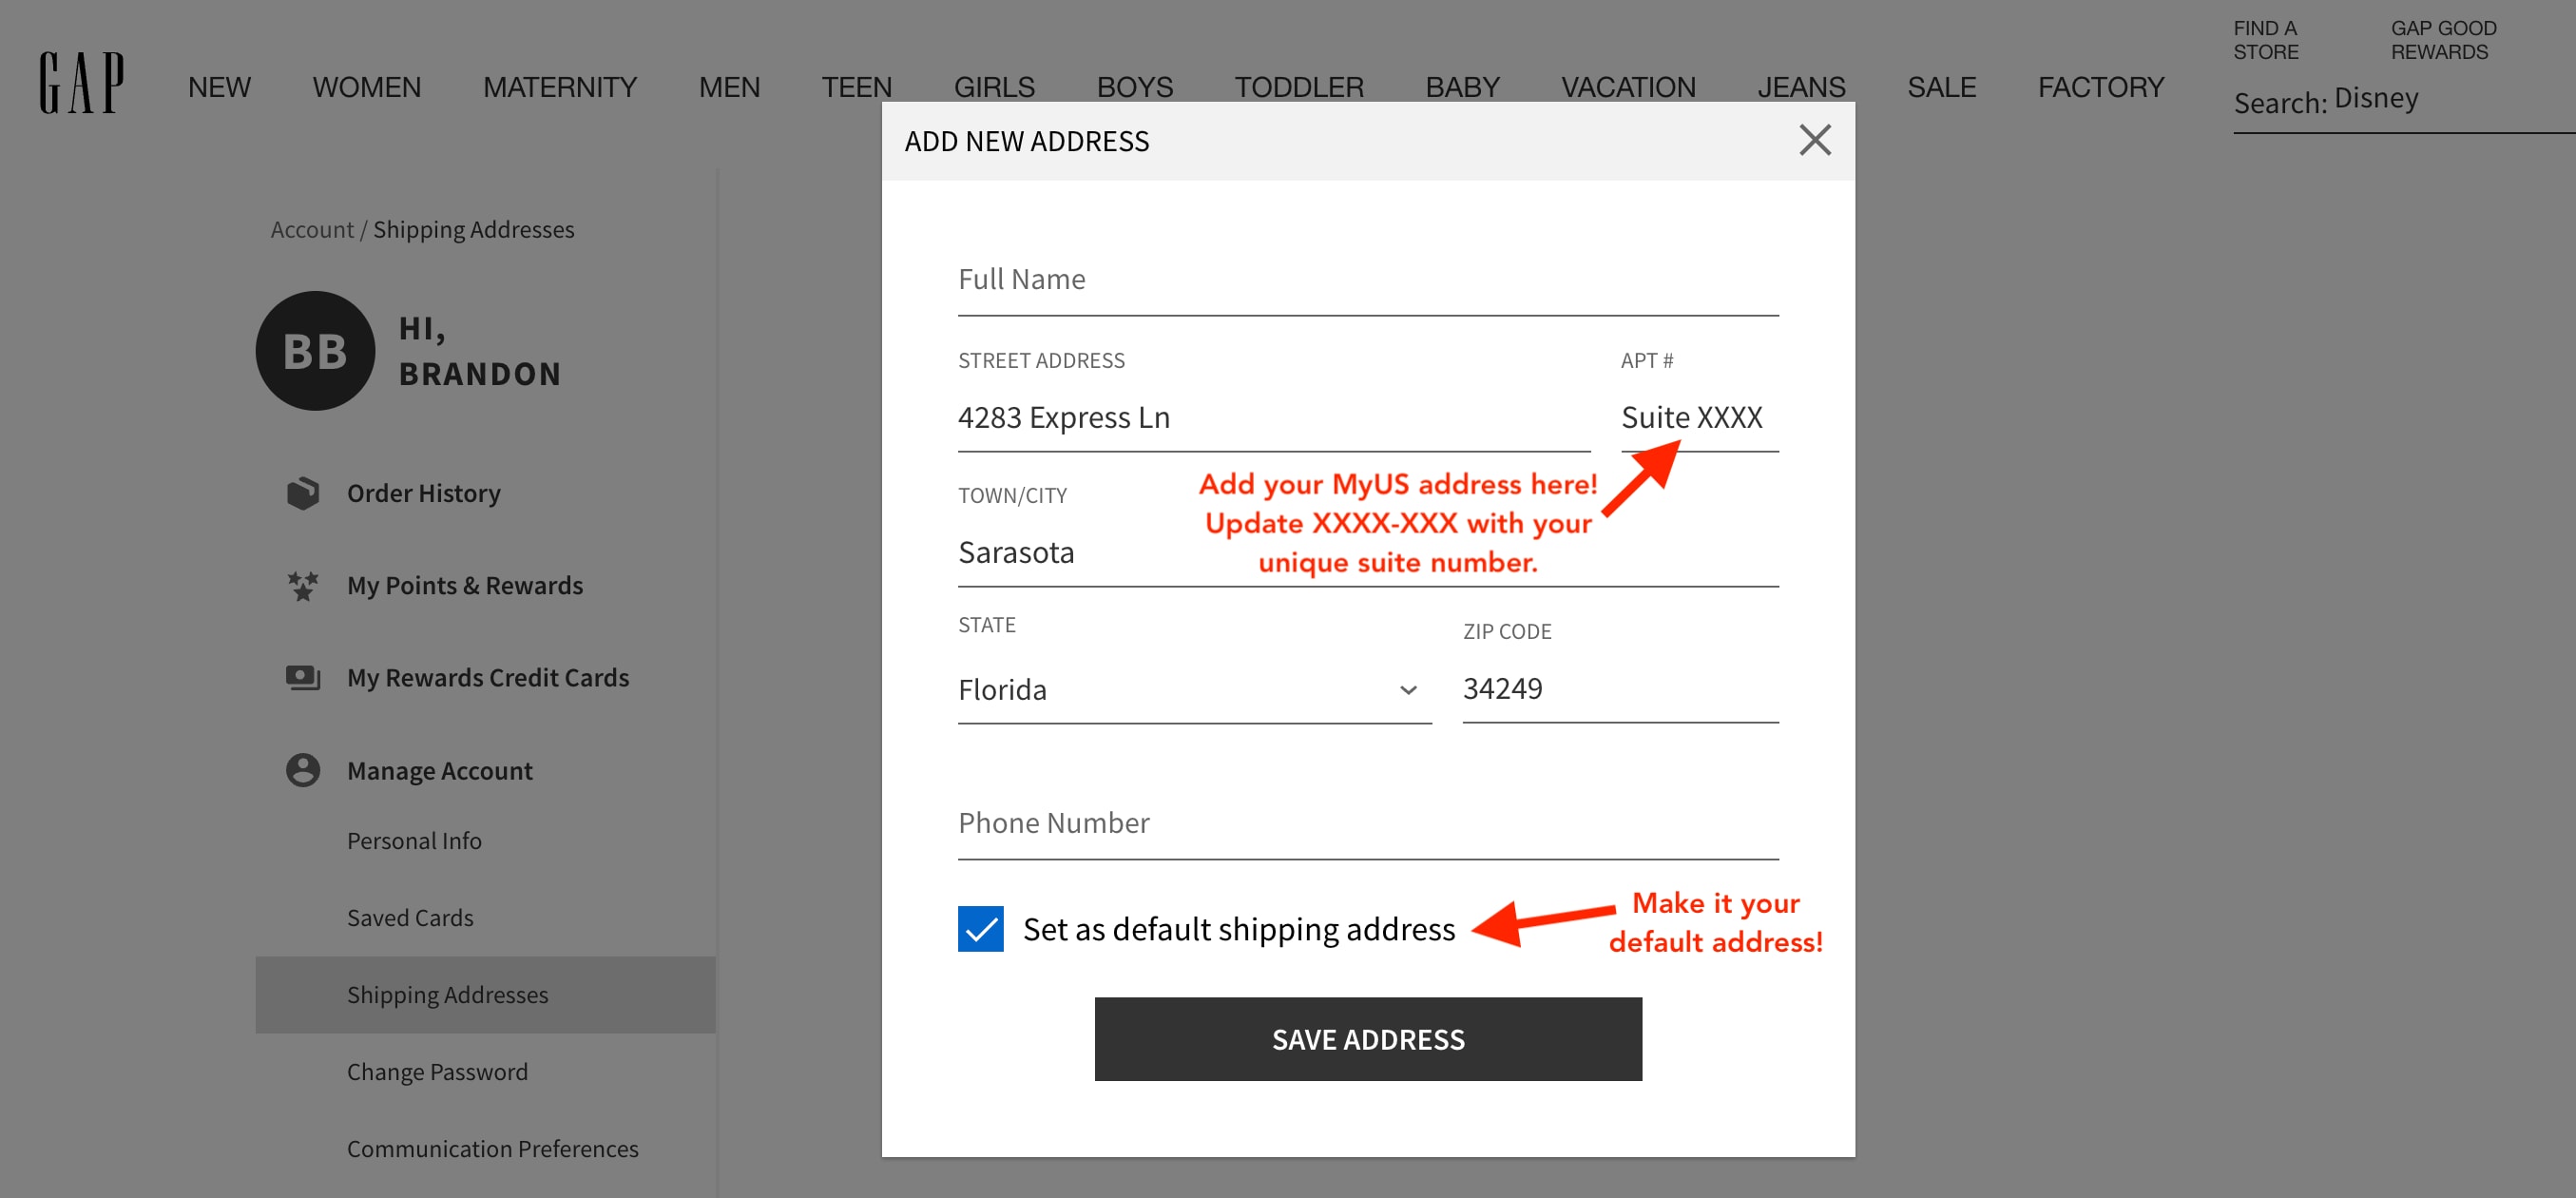This screenshot has height=1198, width=2576.
Task: Go to Find a Store
Action: (x=2265, y=40)
